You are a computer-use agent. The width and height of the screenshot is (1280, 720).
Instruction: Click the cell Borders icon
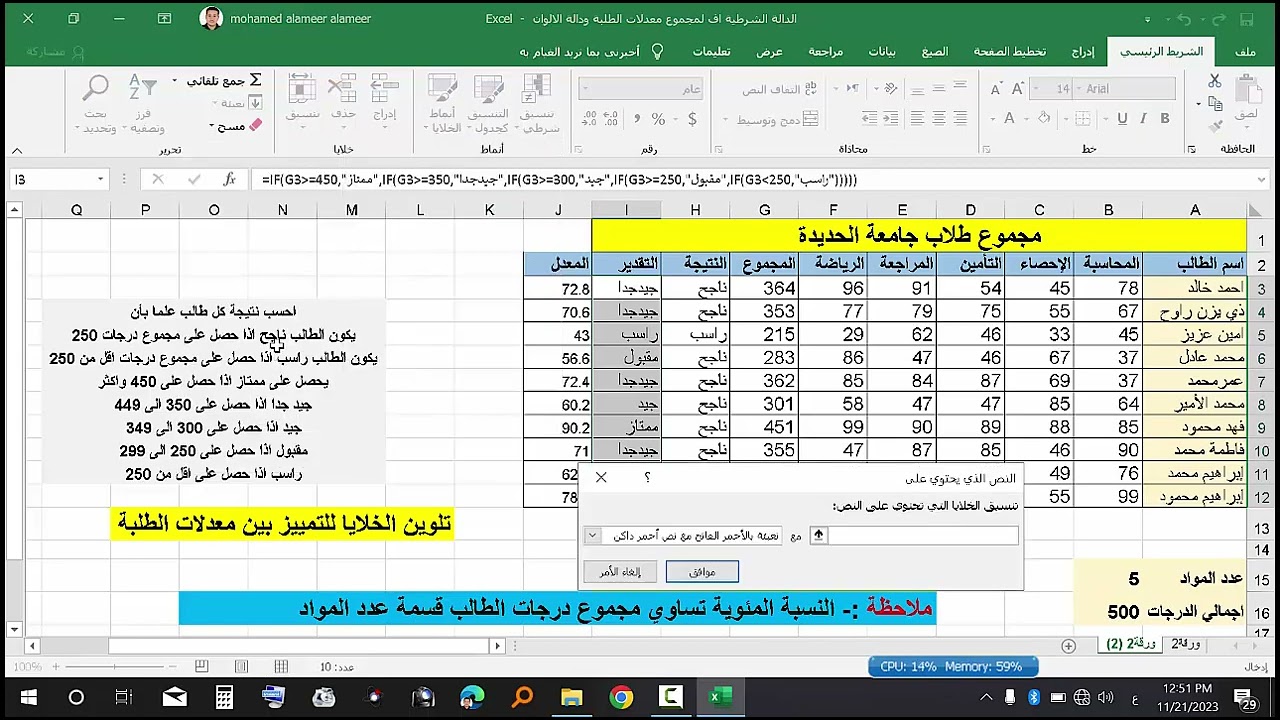coord(1083,118)
